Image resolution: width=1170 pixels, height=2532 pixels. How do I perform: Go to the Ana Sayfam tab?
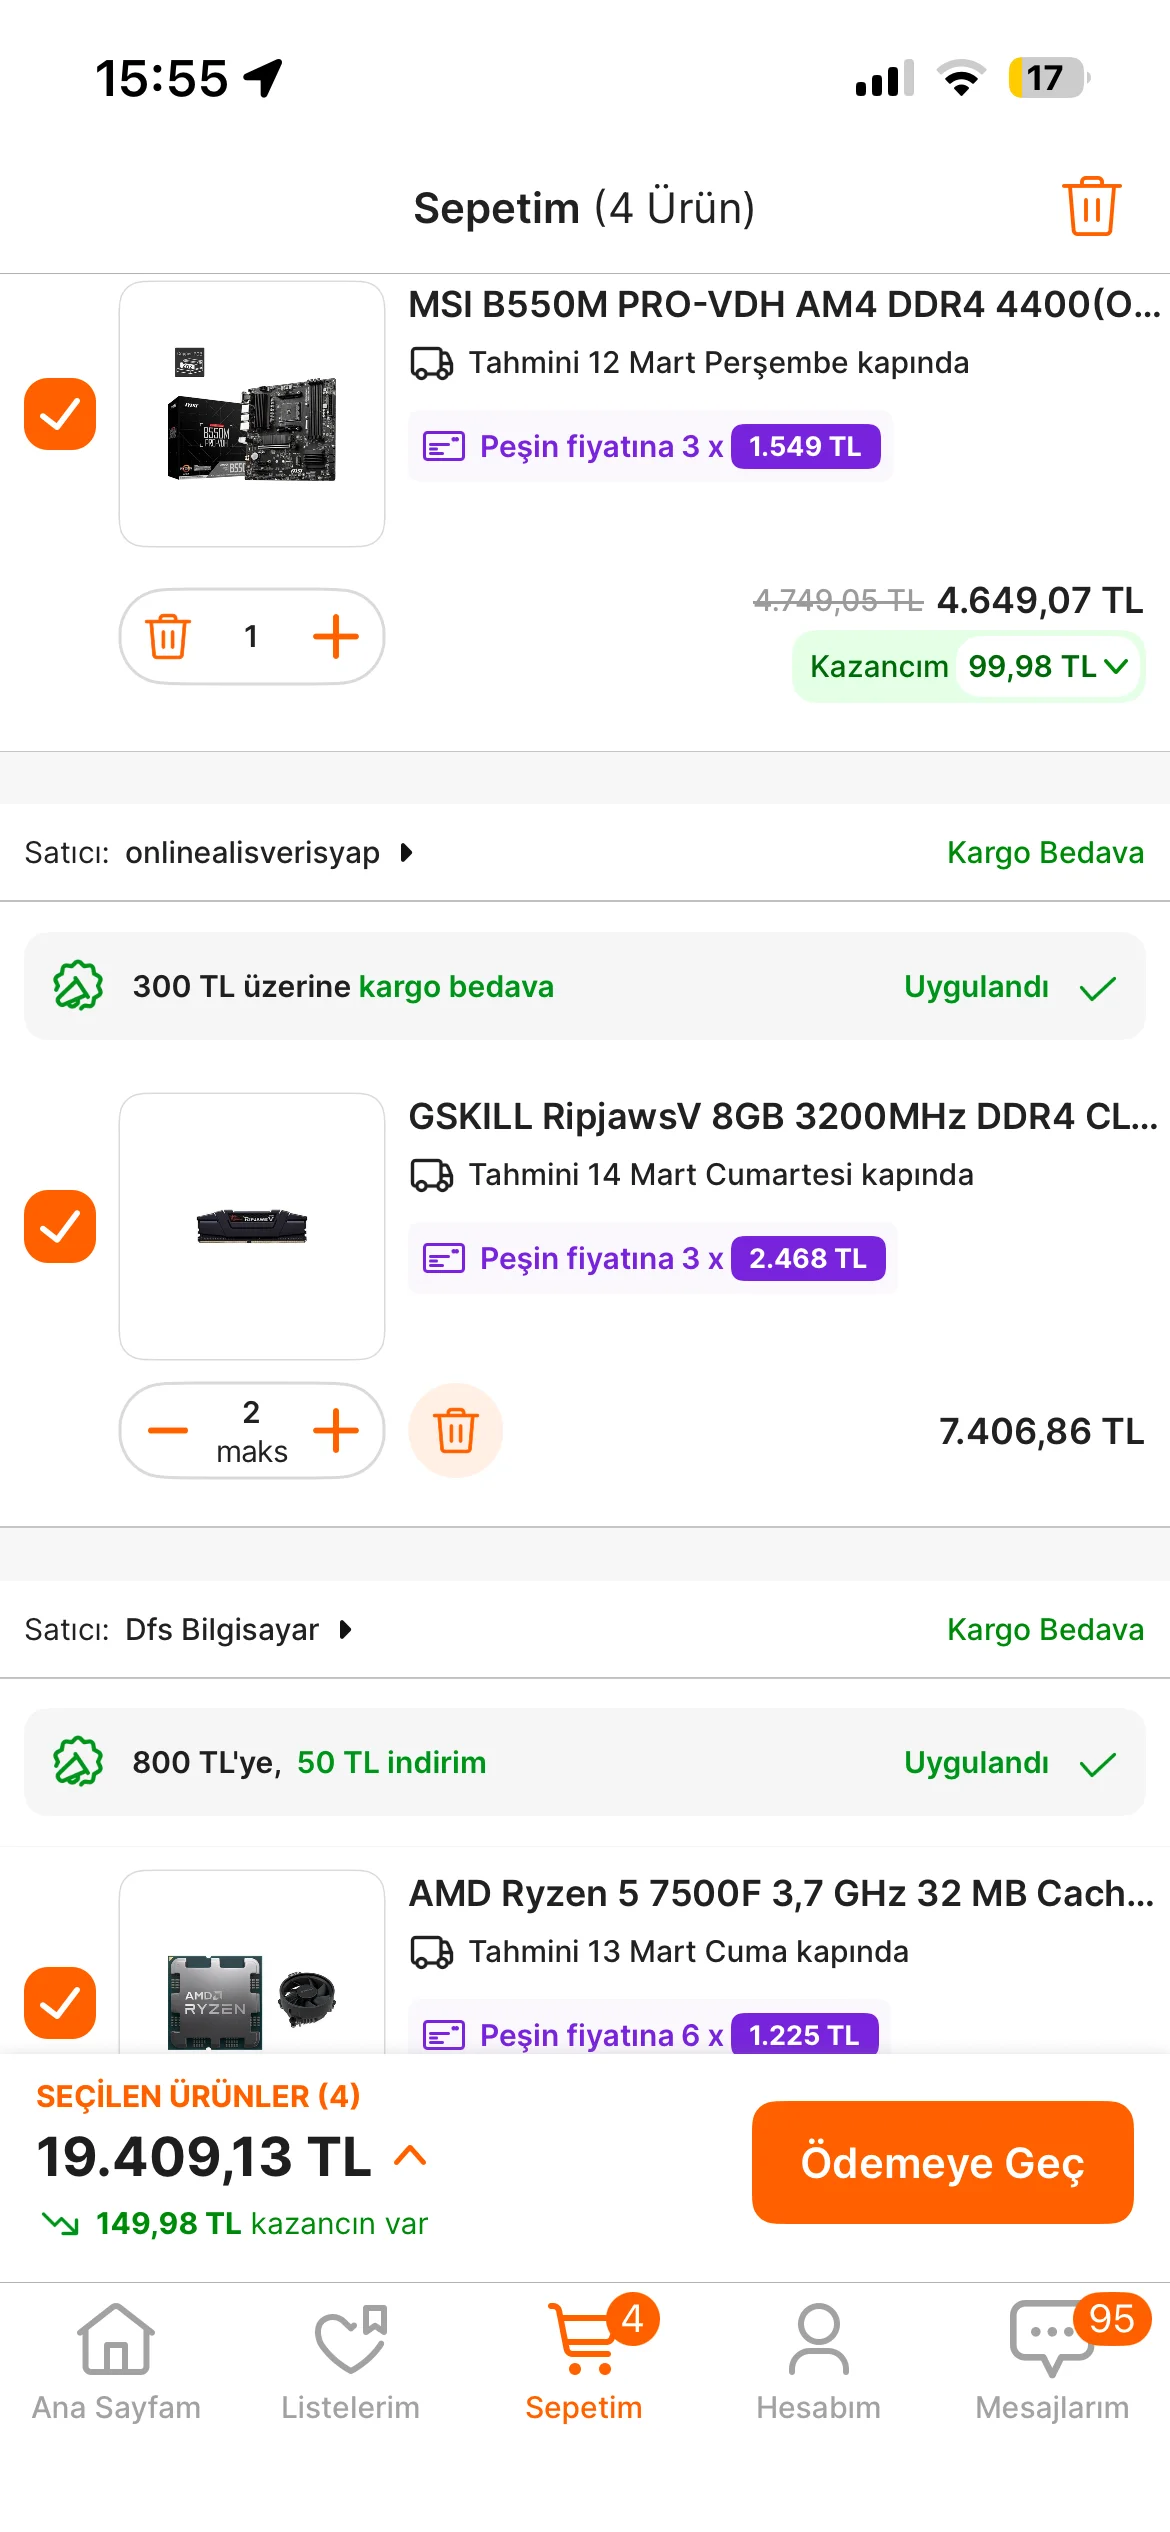[116, 2362]
